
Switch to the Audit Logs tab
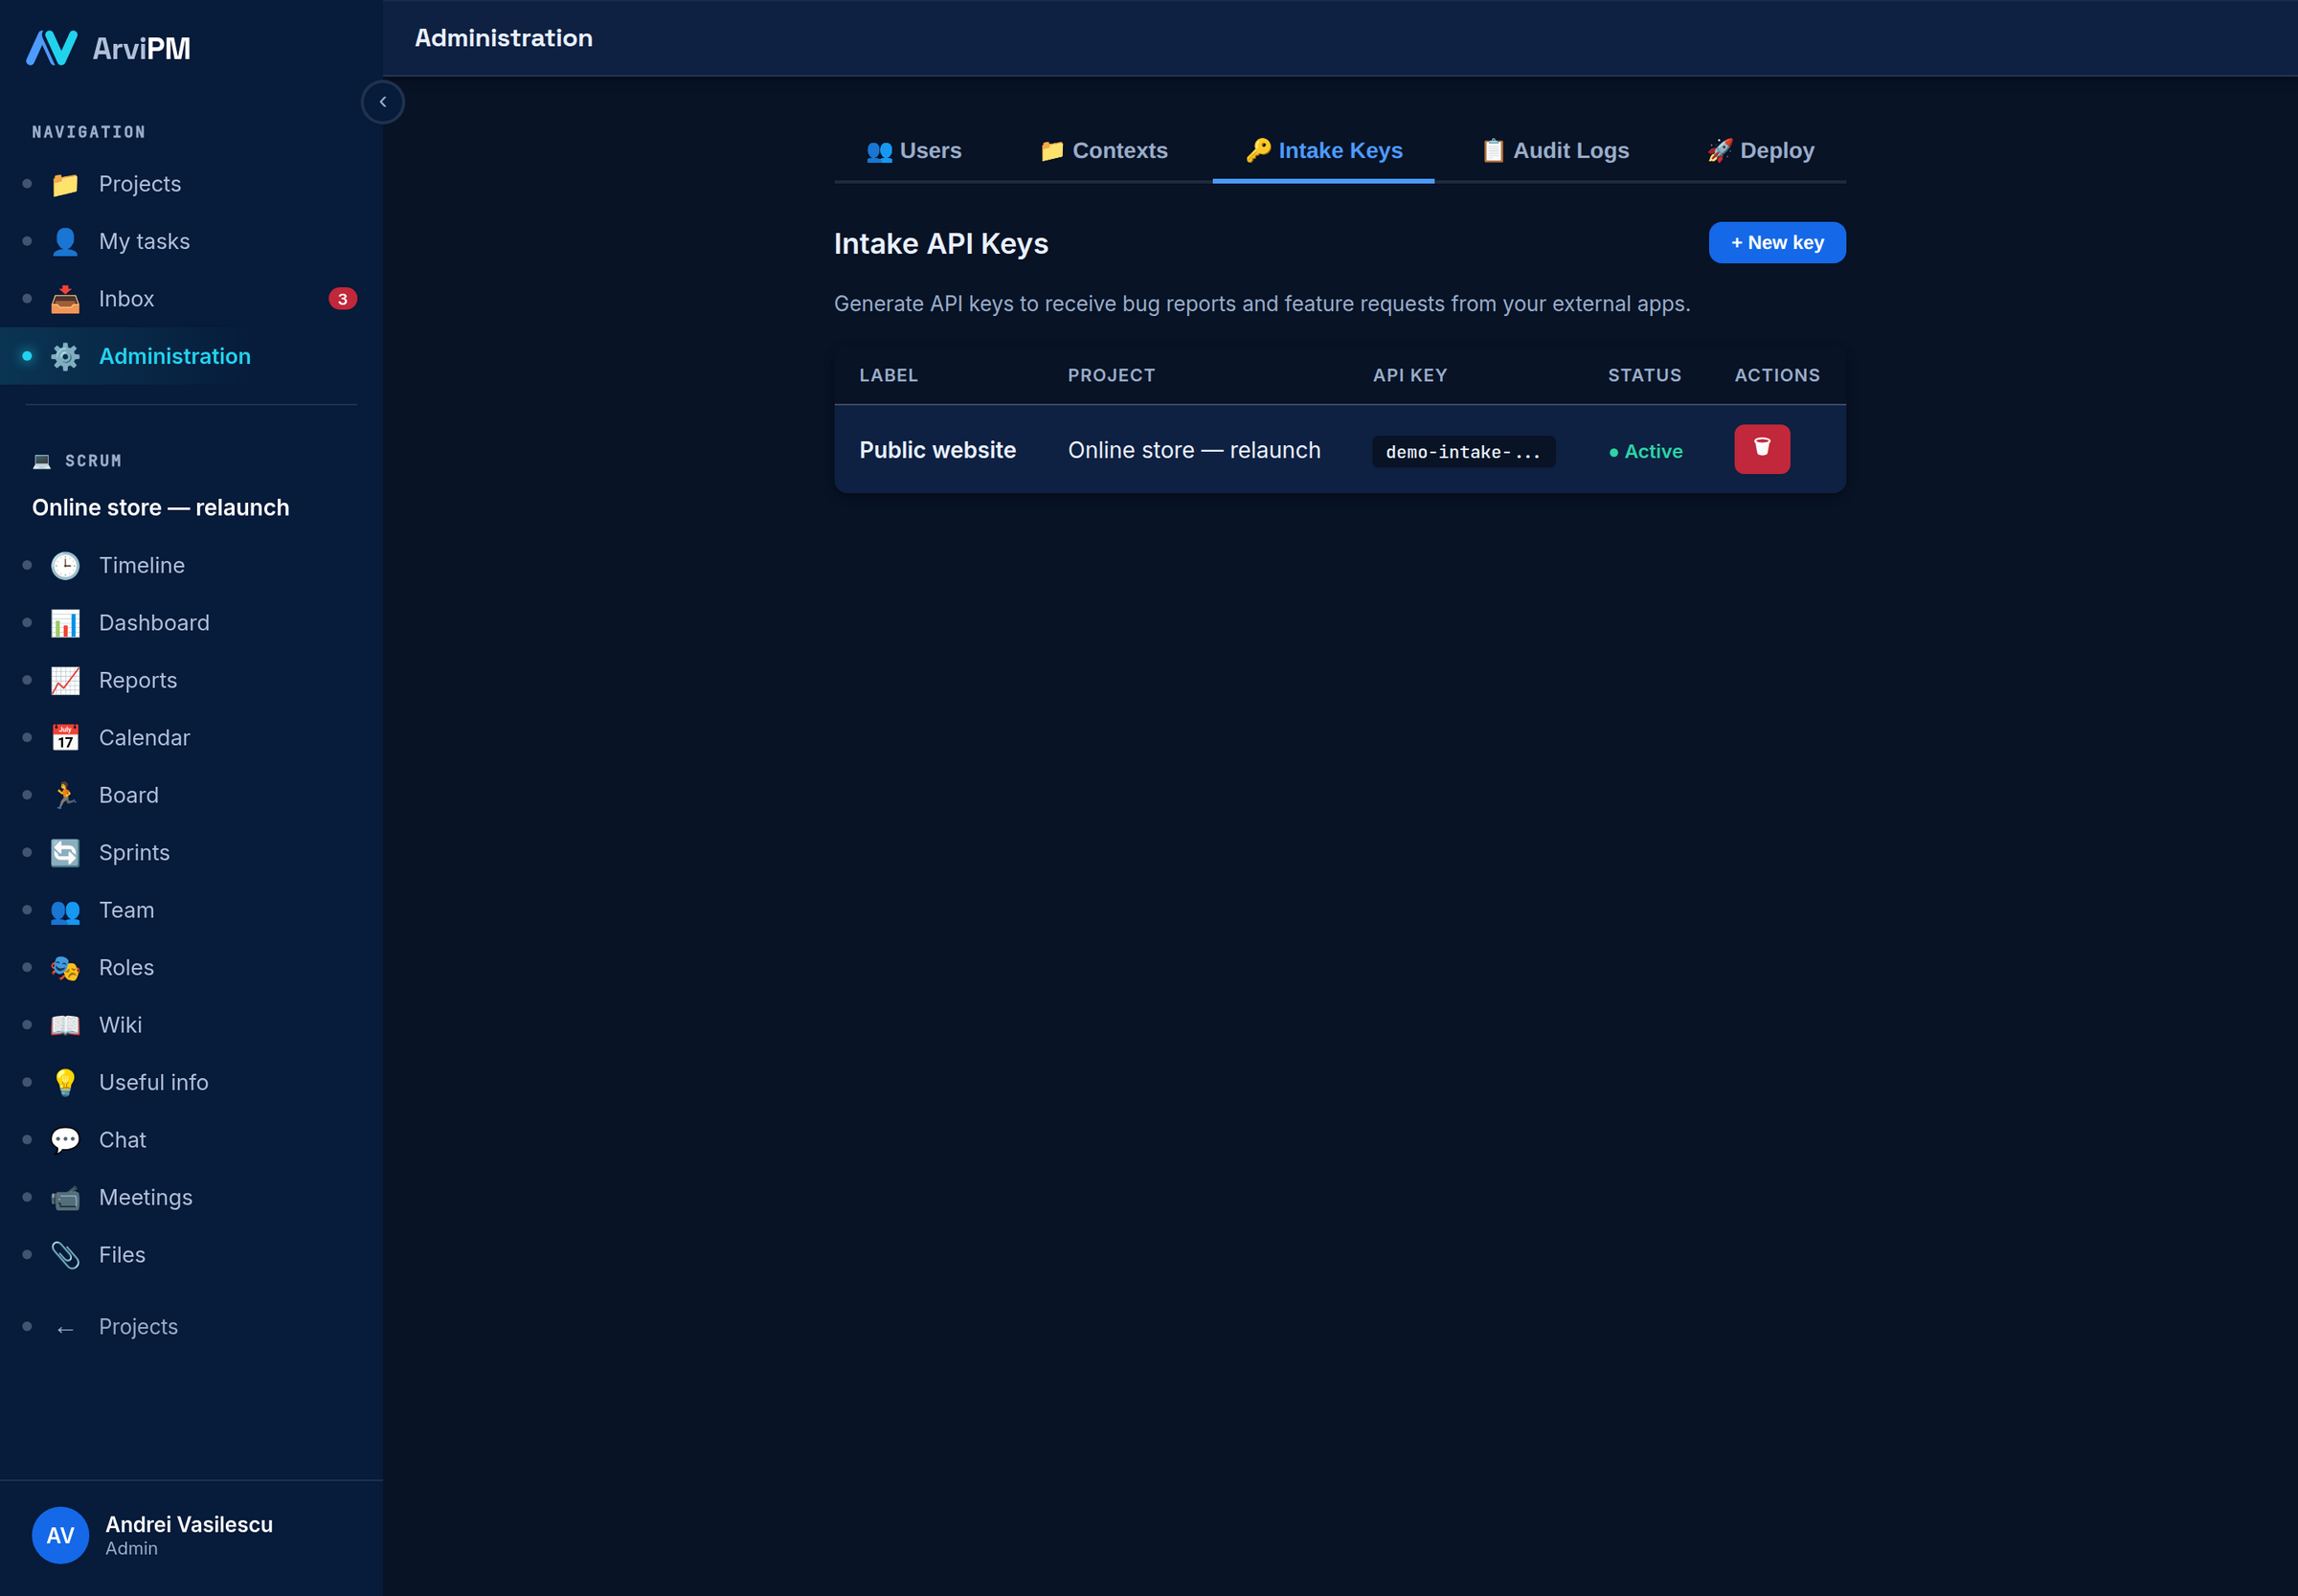coord(1555,150)
